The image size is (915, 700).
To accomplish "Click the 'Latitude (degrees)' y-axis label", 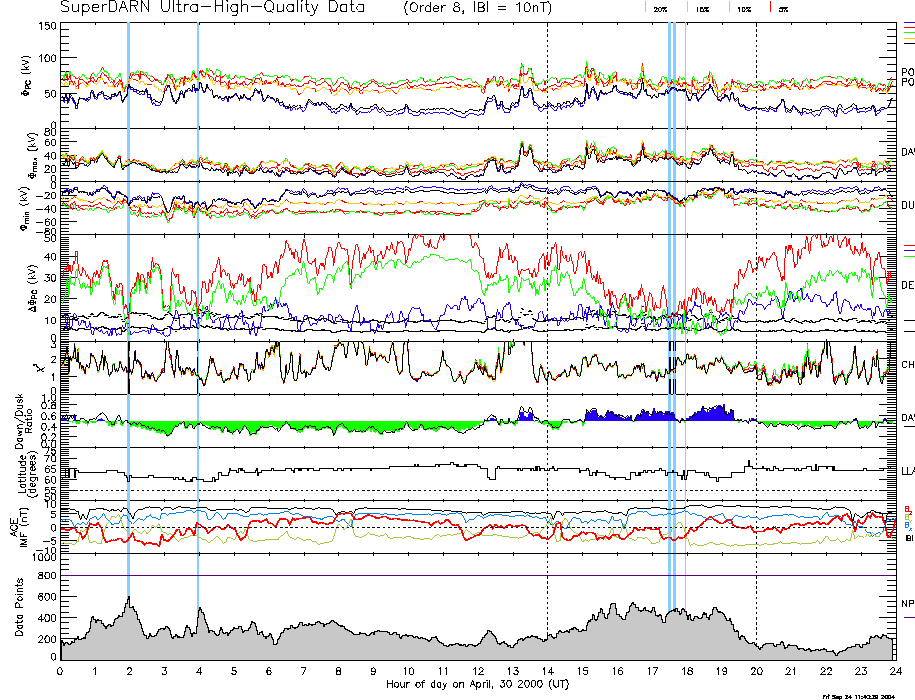I will pos(22,473).
